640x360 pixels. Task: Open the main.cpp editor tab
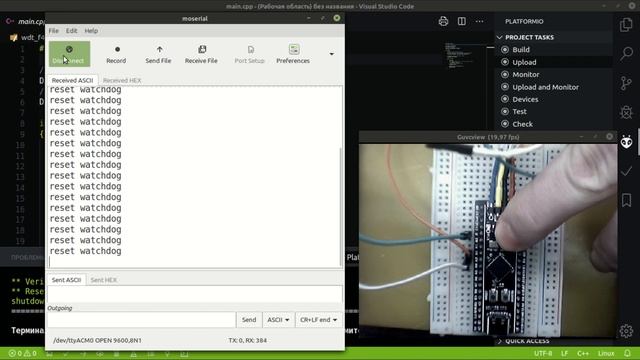point(25,21)
